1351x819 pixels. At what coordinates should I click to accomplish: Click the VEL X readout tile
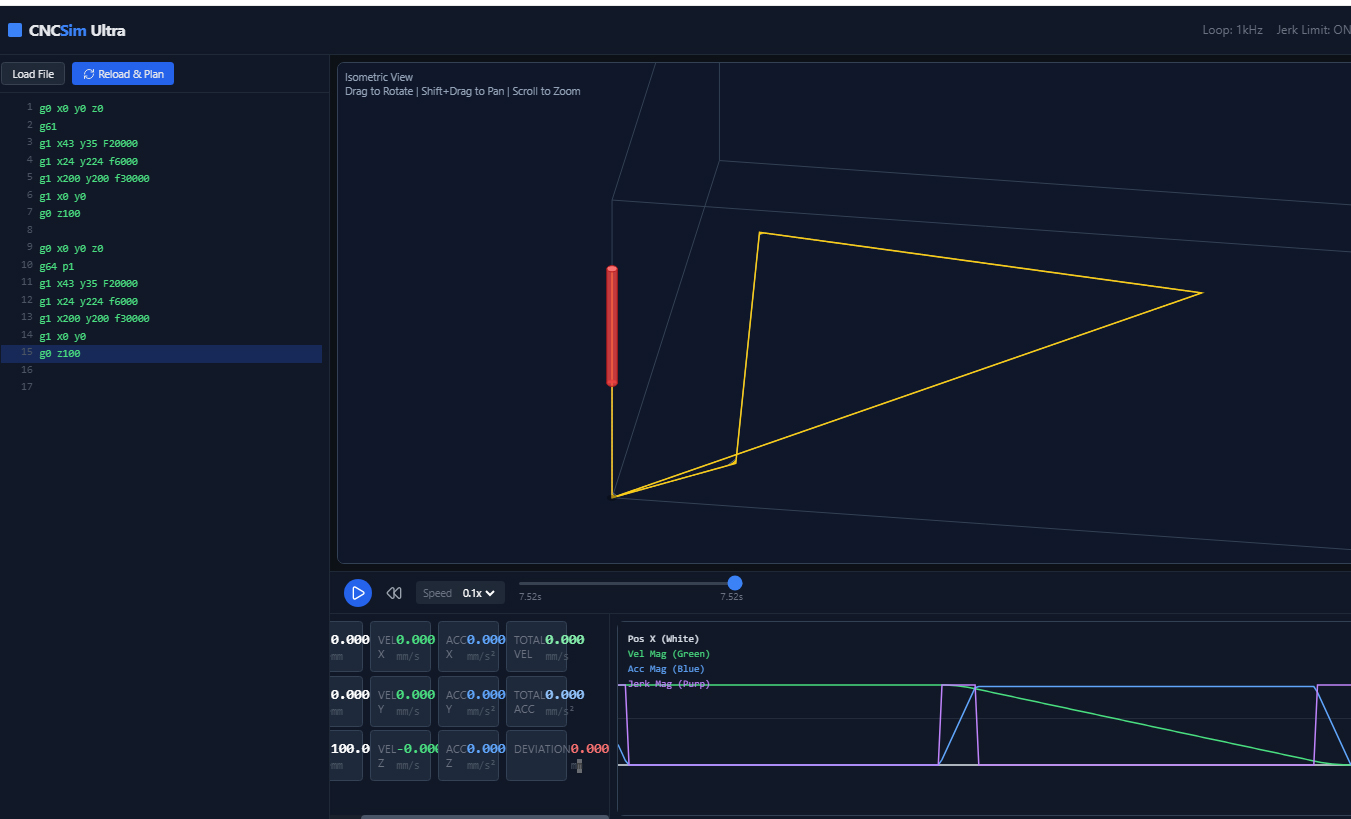point(400,647)
